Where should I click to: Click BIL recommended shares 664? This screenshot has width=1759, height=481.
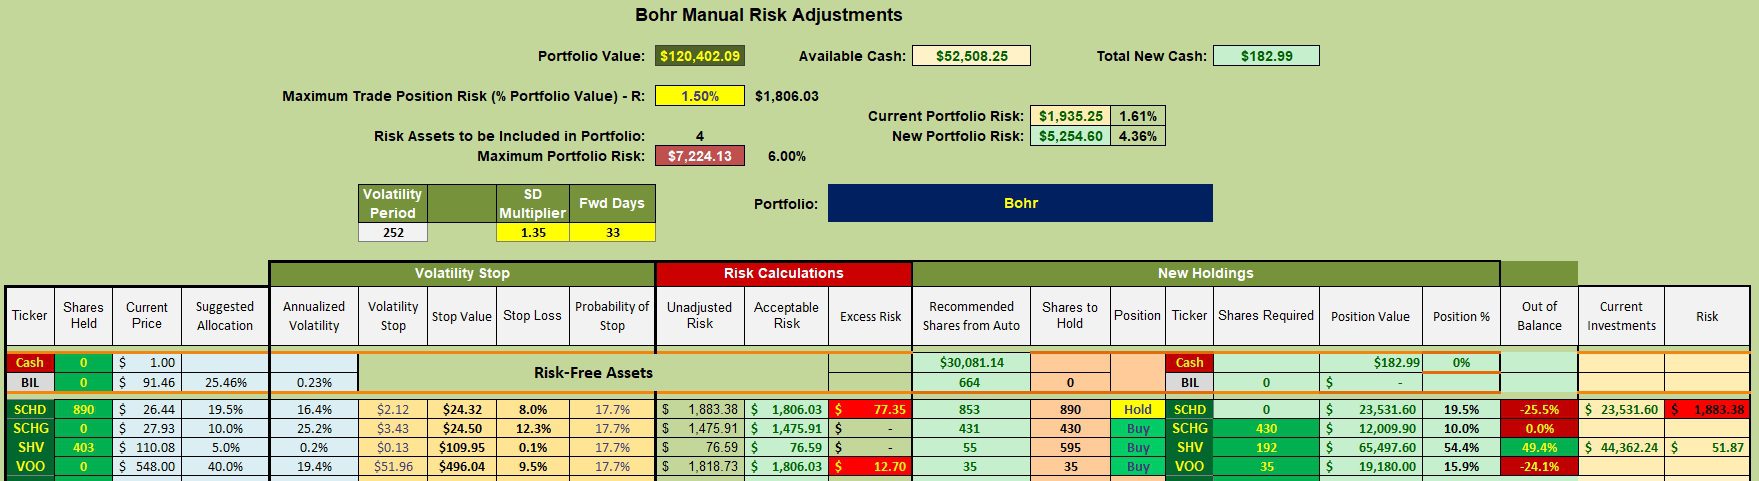971,382
